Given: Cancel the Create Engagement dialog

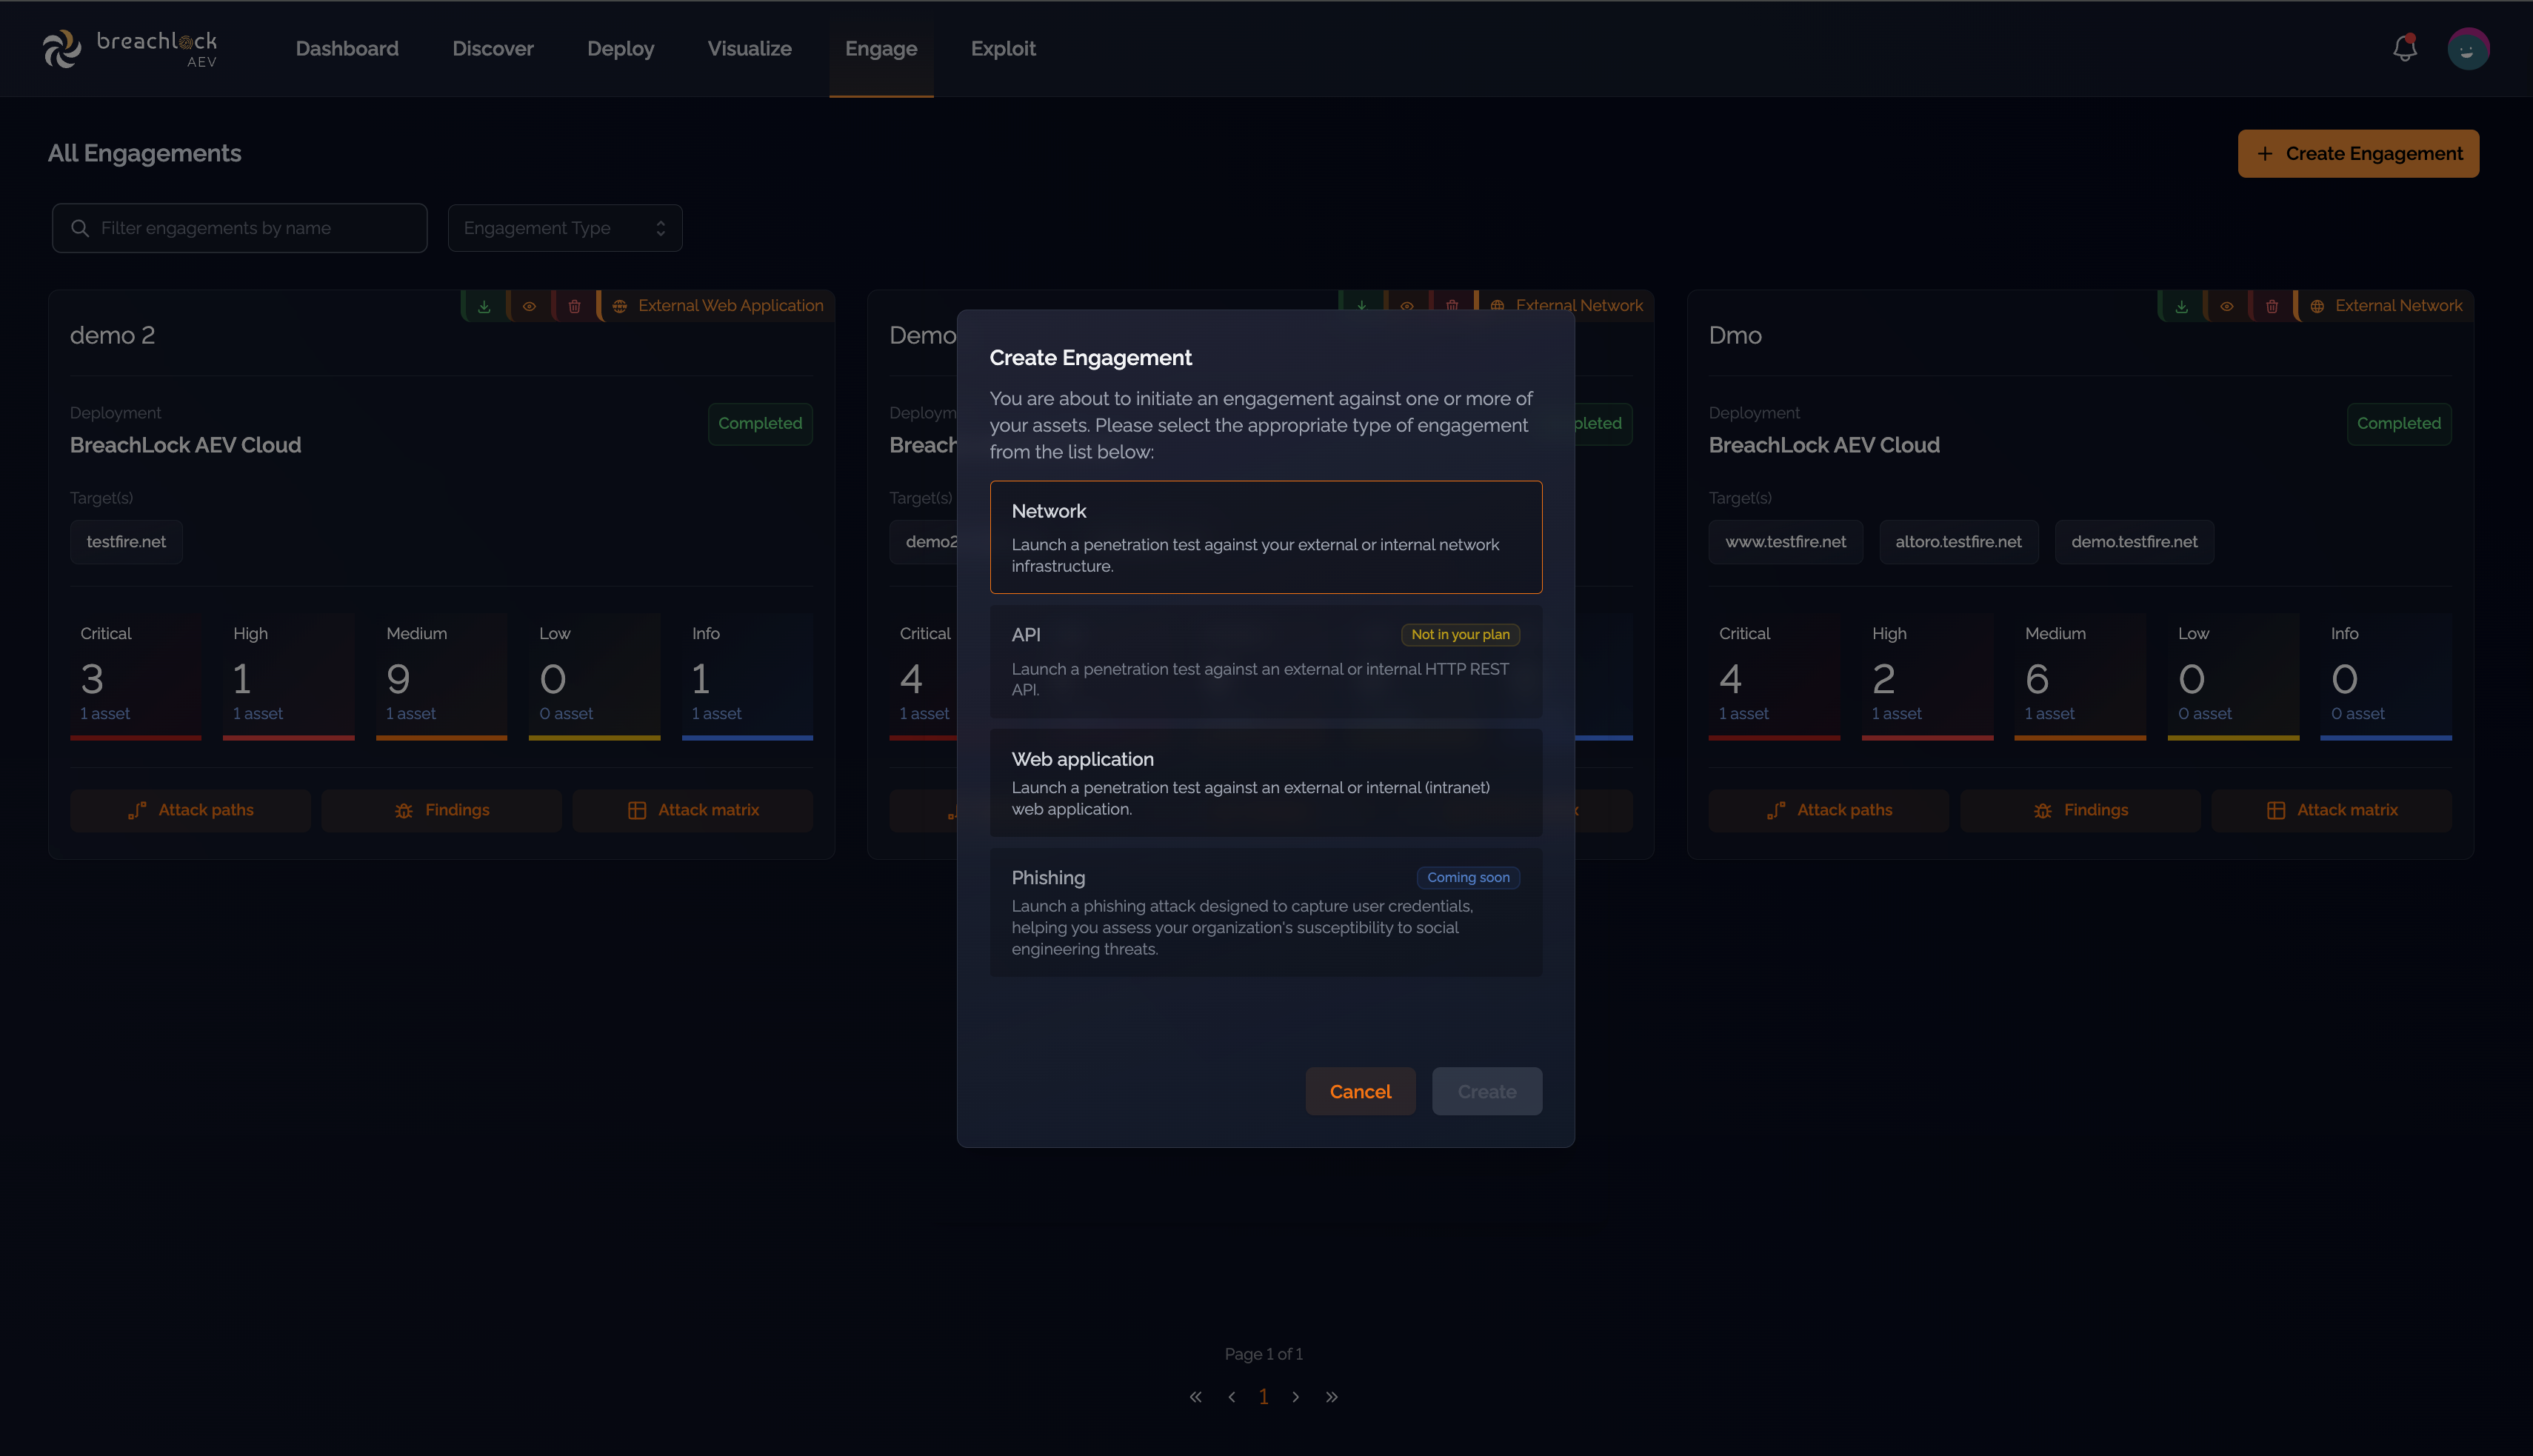Looking at the screenshot, I should pos(1360,1091).
